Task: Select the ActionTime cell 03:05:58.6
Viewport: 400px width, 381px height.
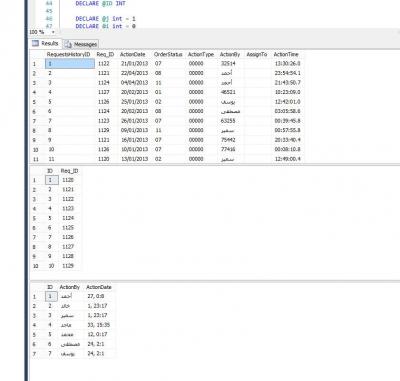Action: (x=287, y=111)
